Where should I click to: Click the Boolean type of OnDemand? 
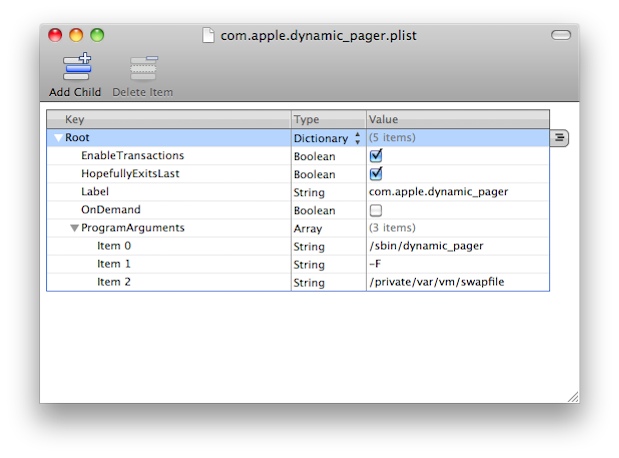point(315,210)
